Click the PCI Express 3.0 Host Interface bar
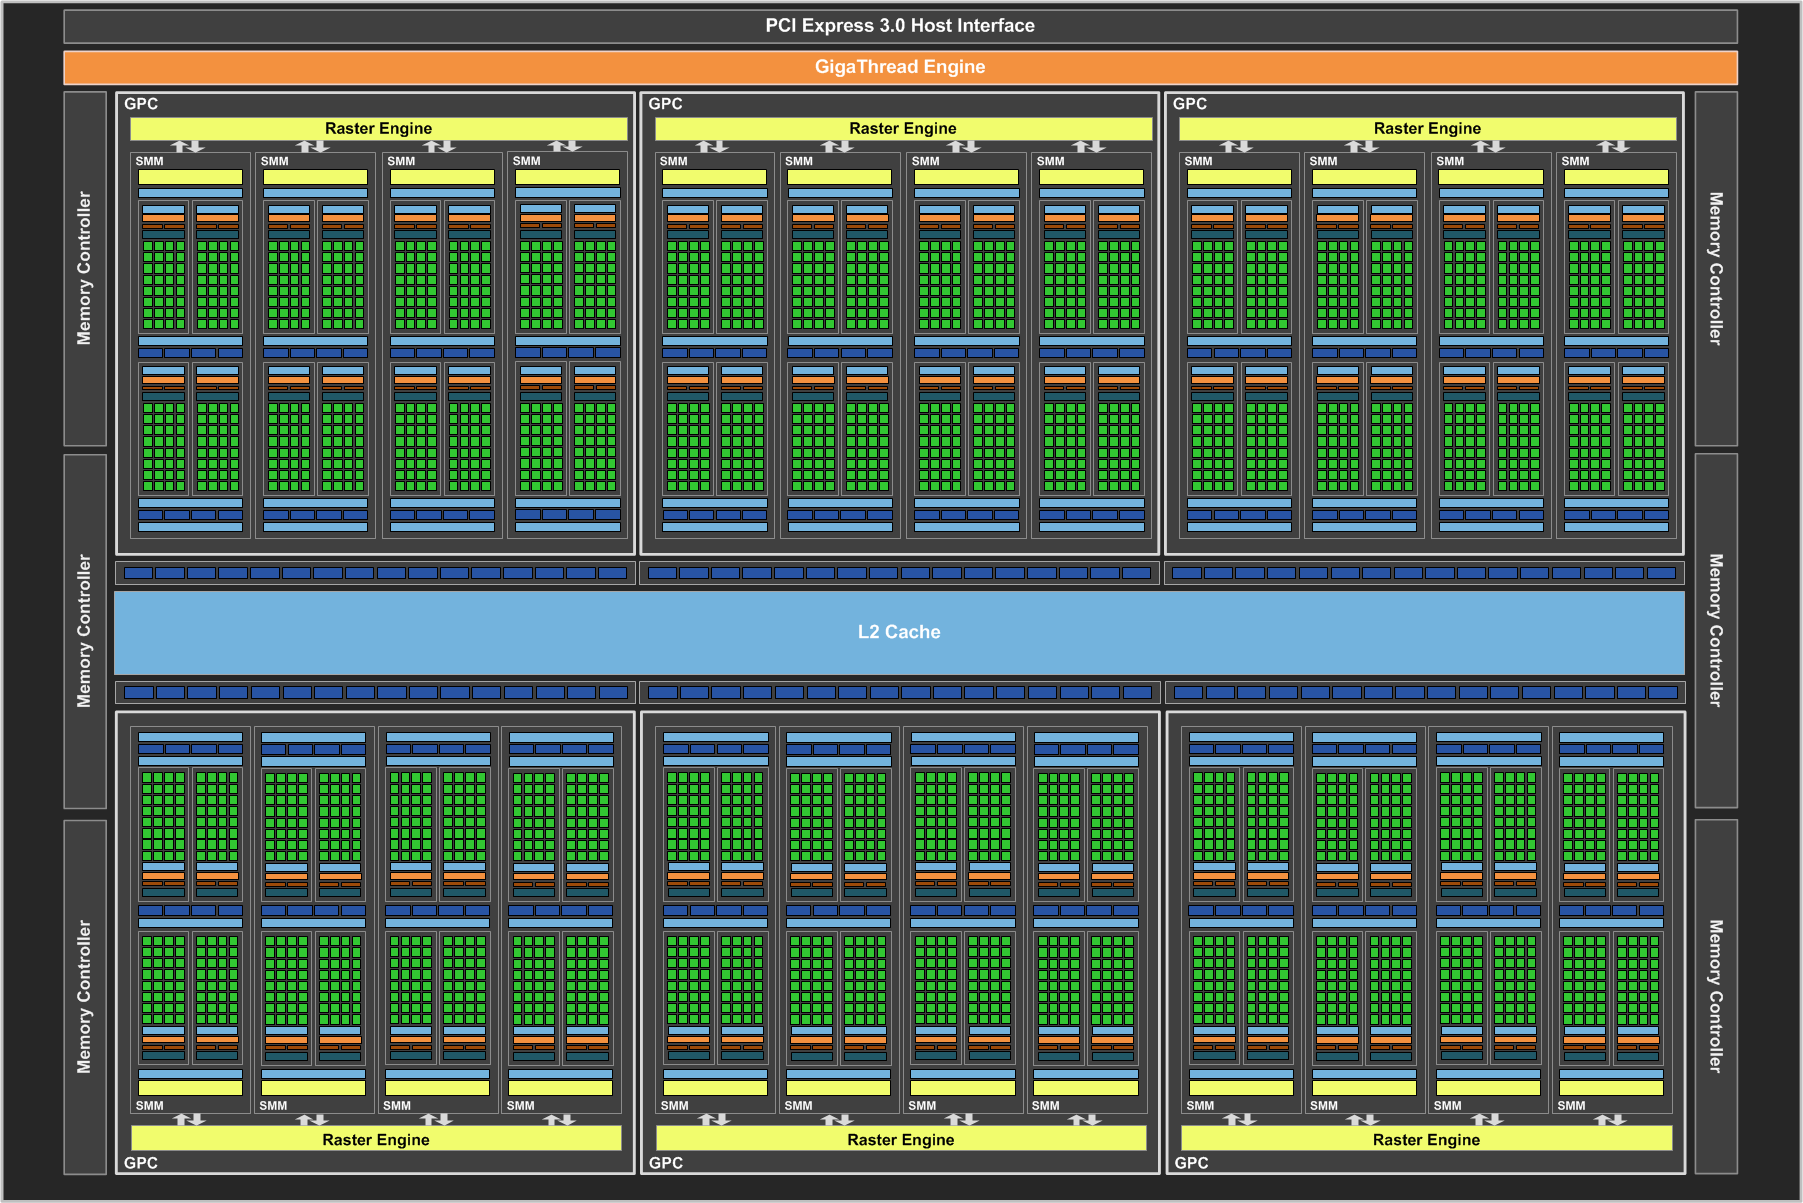Image resolution: width=1803 pixels, height=1203 pixels. 900,26
